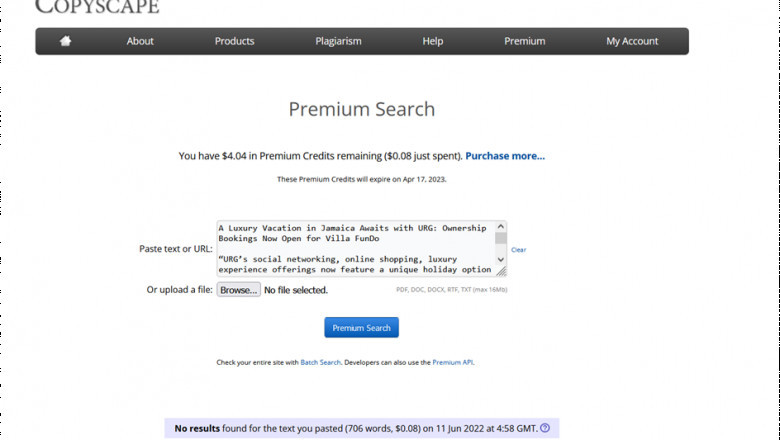Select Premium in the navigation bar
Image resolution: width=780 pixels, height=440 pixels.
pyautogui.click(x=524, y=41)
